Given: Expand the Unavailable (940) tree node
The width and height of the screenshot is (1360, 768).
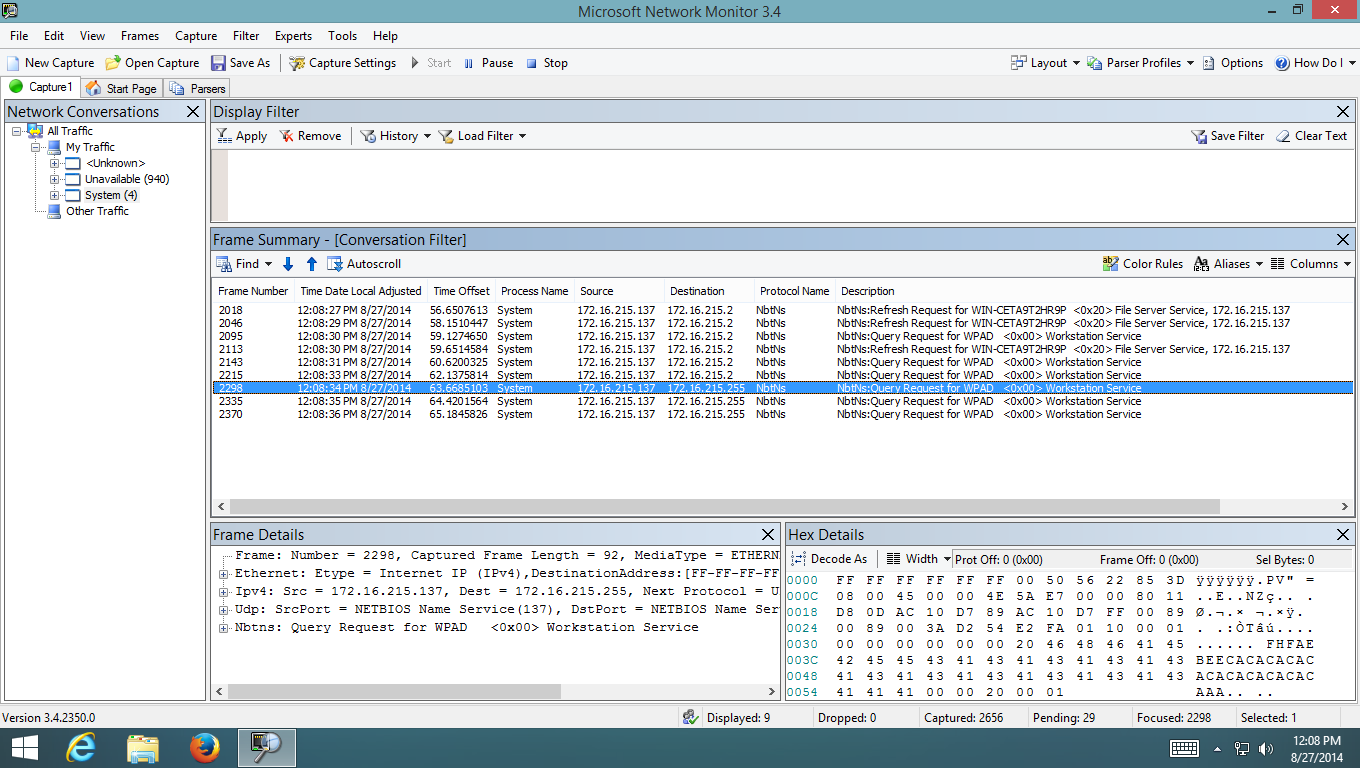Looking at the screenshot, I should click(x=55, y=180).
